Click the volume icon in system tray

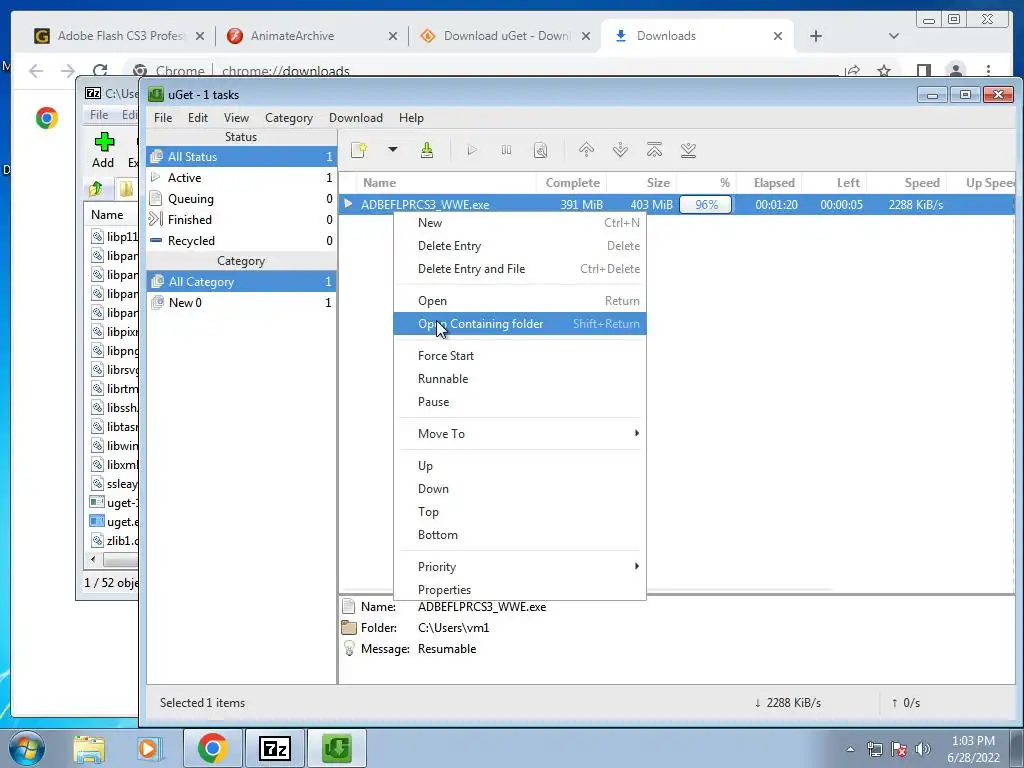(x=923, y=749)
